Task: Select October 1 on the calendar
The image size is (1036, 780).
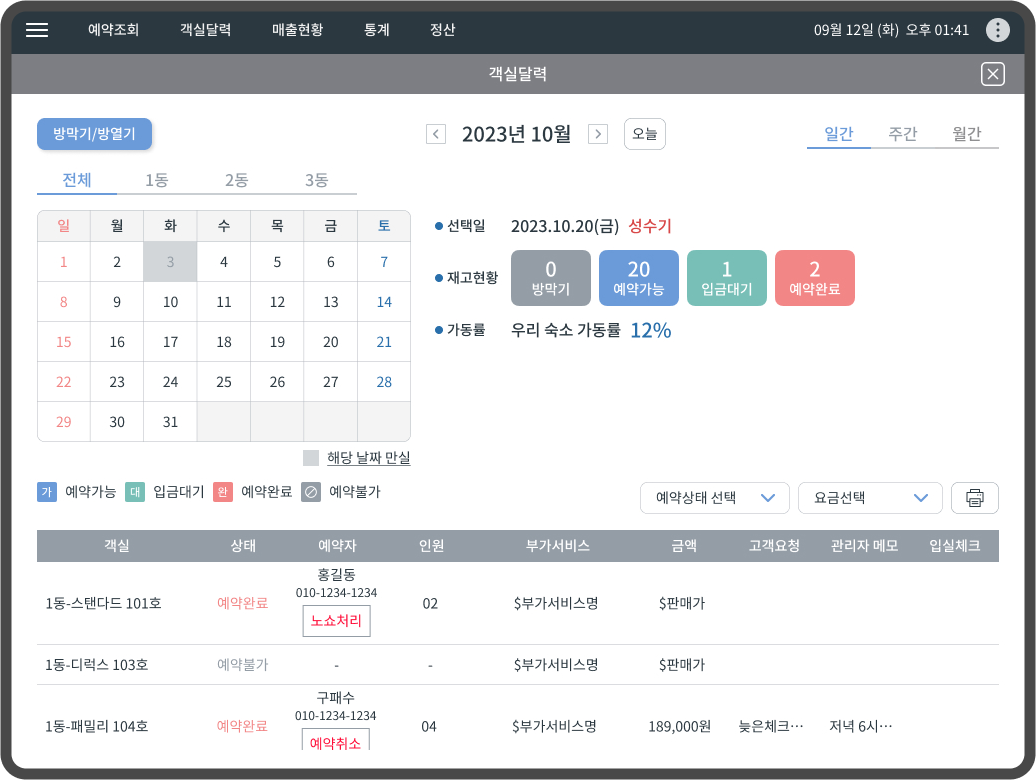Action: click(x=63, y=262)
